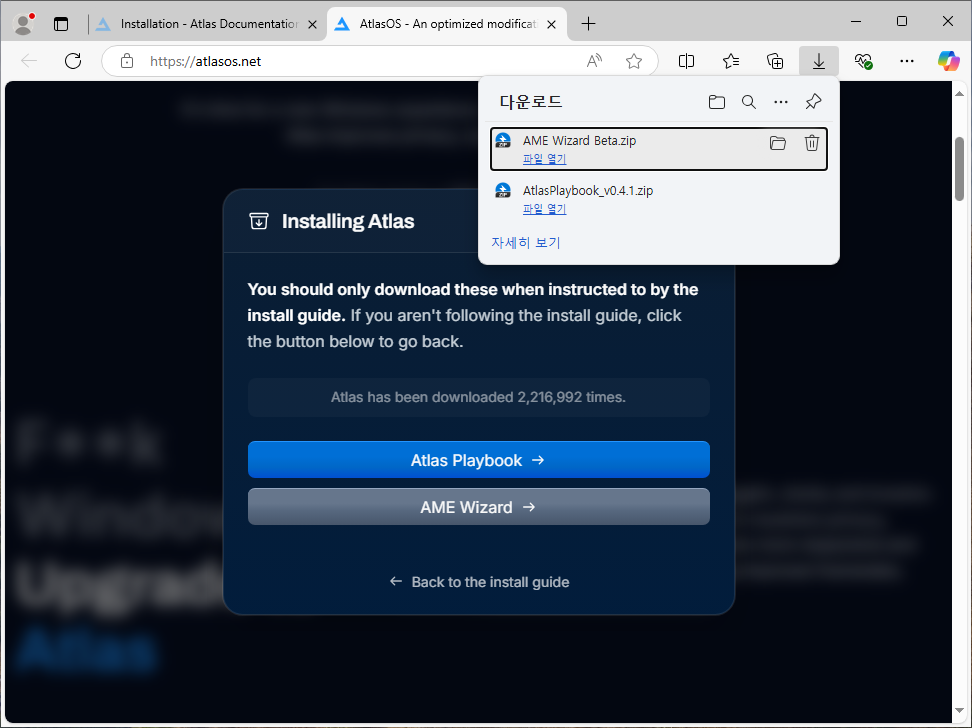Search downloads in the panel
This screenshot has height=728, width=972.
pyautogui.click(x=749, y=102)
